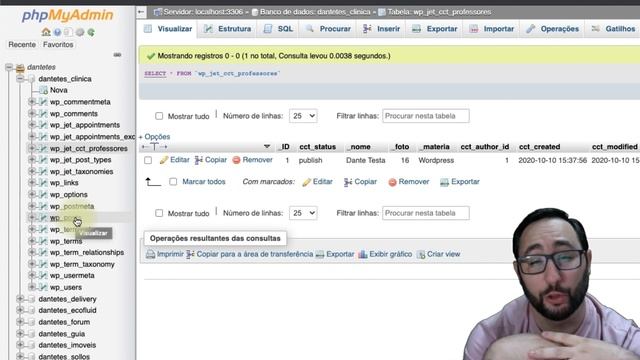
Task: Check the Marcar todos checkbox
Action: [173, 182]
